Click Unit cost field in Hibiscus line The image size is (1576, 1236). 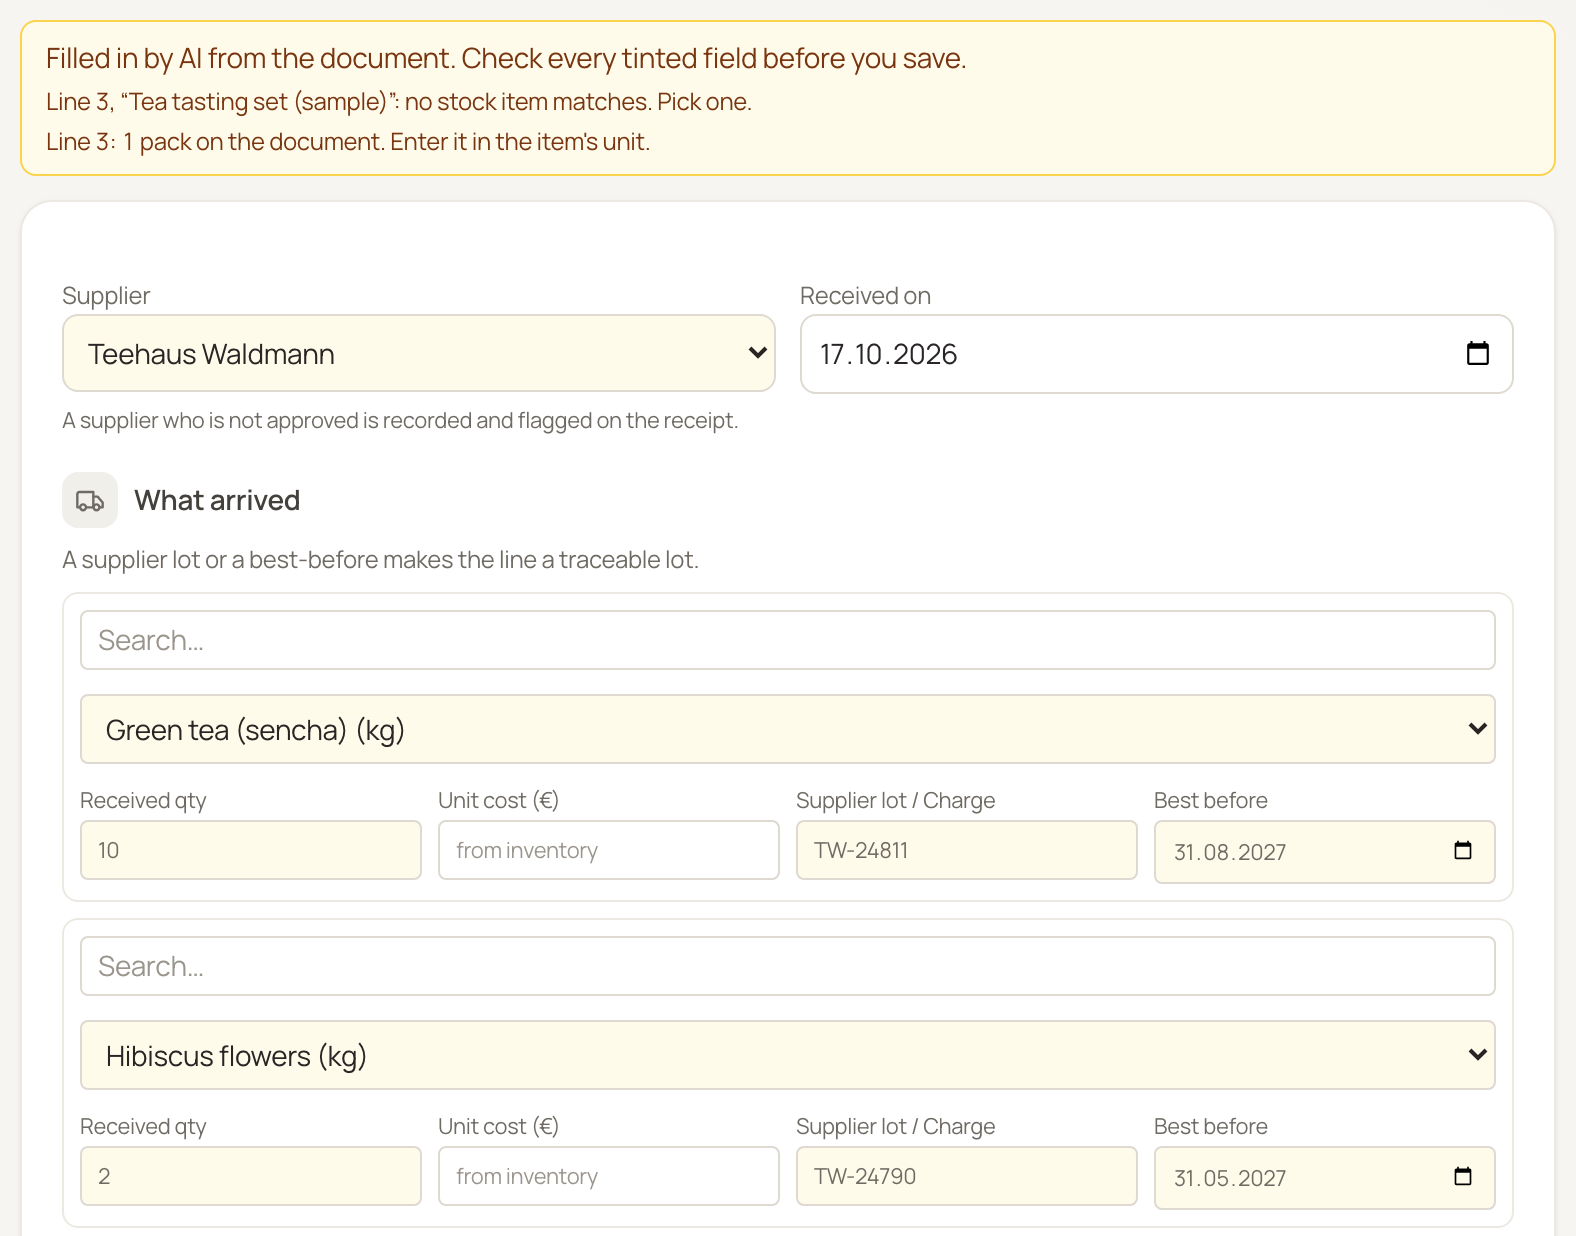click(x=609, y=1176)
